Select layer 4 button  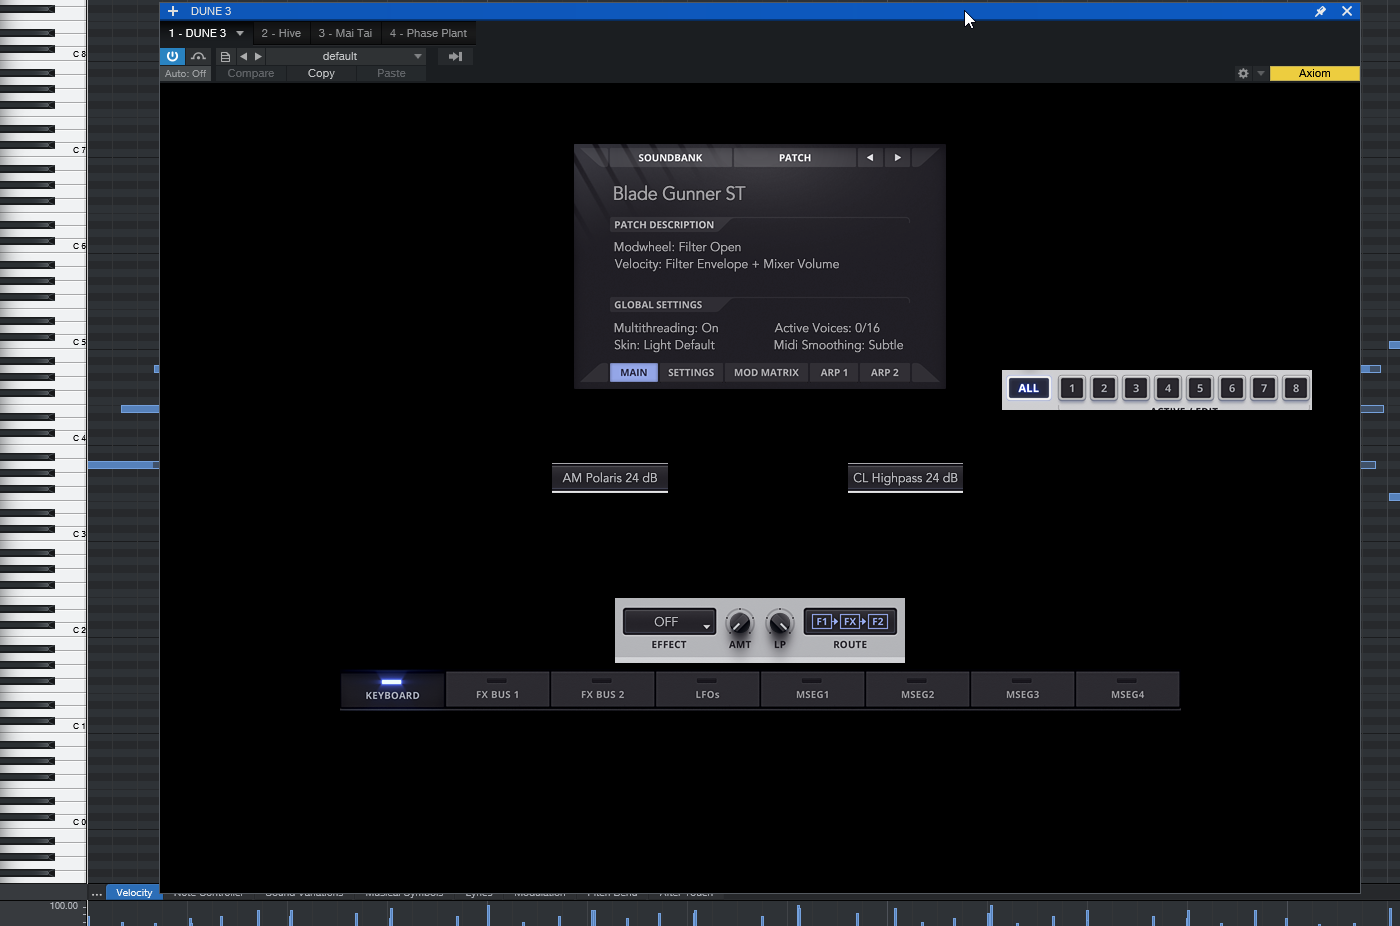coord(1168,388)
